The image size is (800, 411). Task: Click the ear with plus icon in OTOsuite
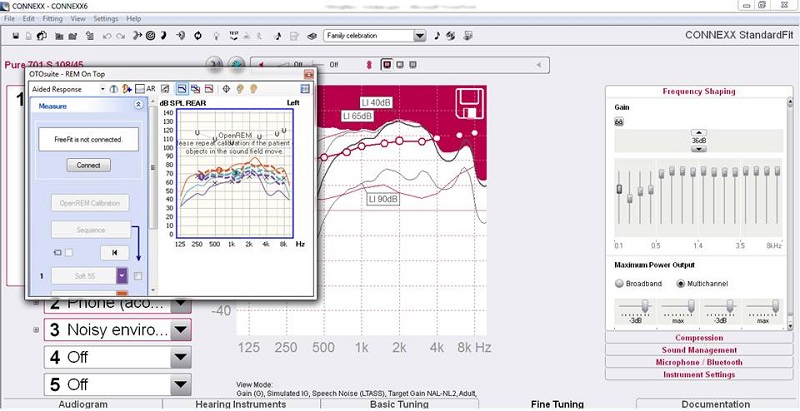click(x=127, y=89)
